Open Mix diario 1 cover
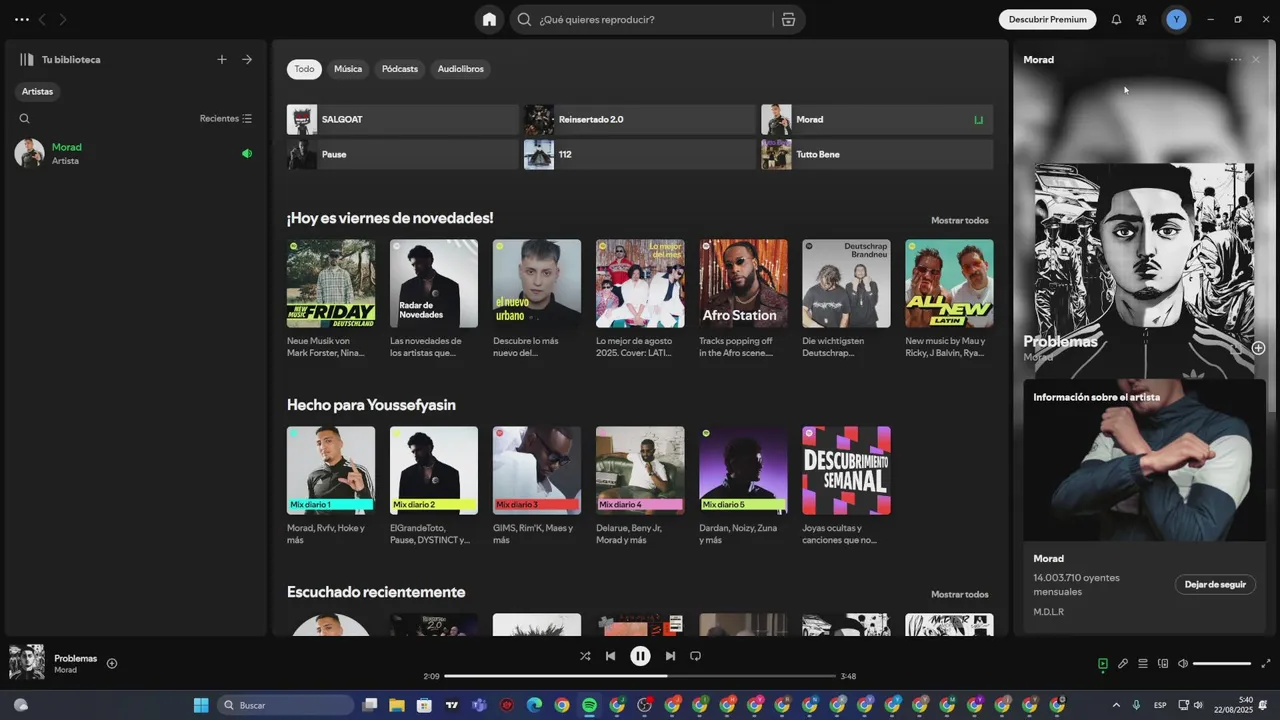Screen dimensions: 1280x720 331,470
